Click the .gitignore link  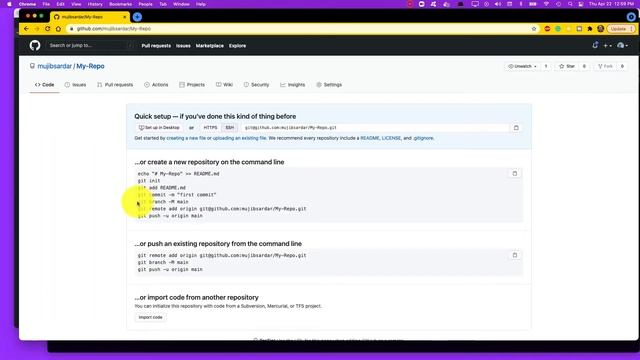coord(423,138)
